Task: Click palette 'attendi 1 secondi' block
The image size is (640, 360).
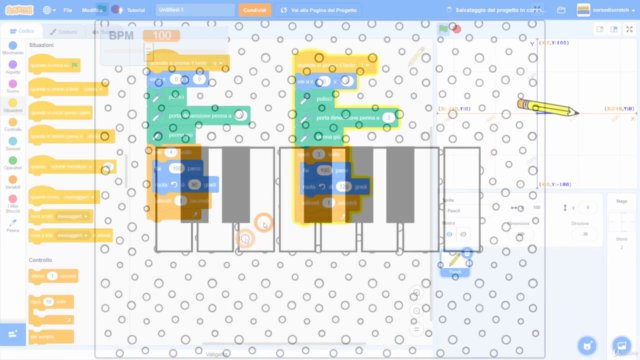Action: [x=53, y=276]
